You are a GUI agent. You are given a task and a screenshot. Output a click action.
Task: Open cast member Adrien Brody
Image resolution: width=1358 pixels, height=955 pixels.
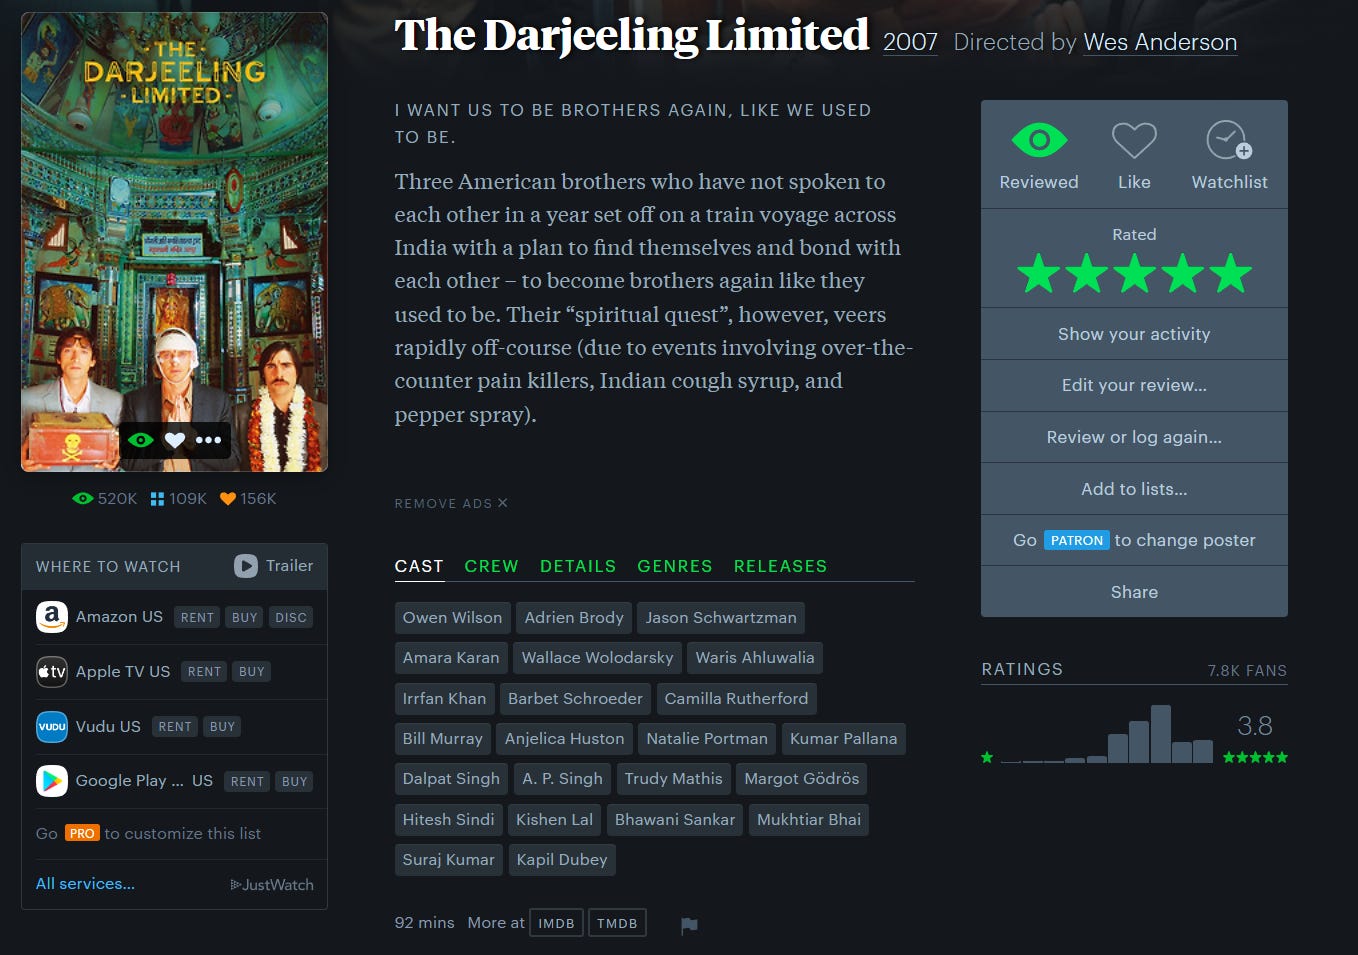[x=574, y=618]
